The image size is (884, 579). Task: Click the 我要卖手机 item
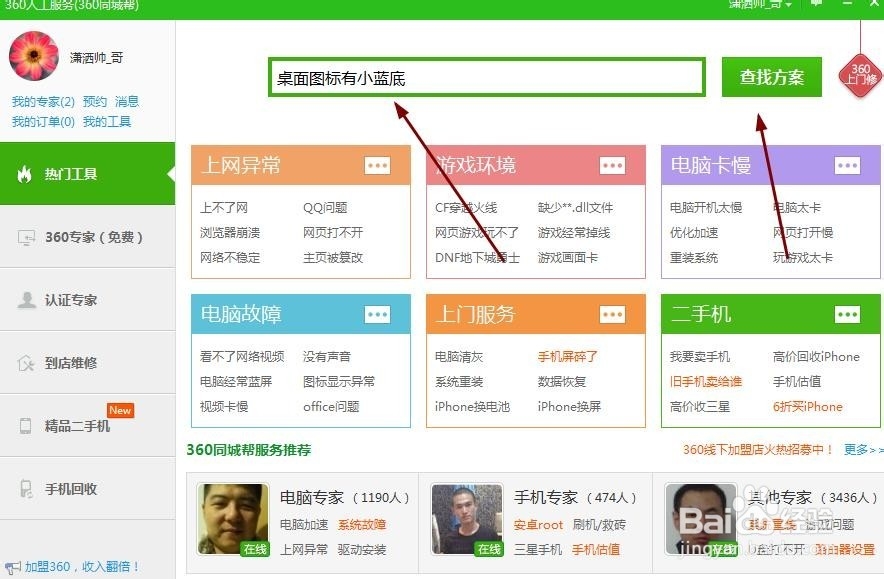pyautogui.click(x=700, y=357)
